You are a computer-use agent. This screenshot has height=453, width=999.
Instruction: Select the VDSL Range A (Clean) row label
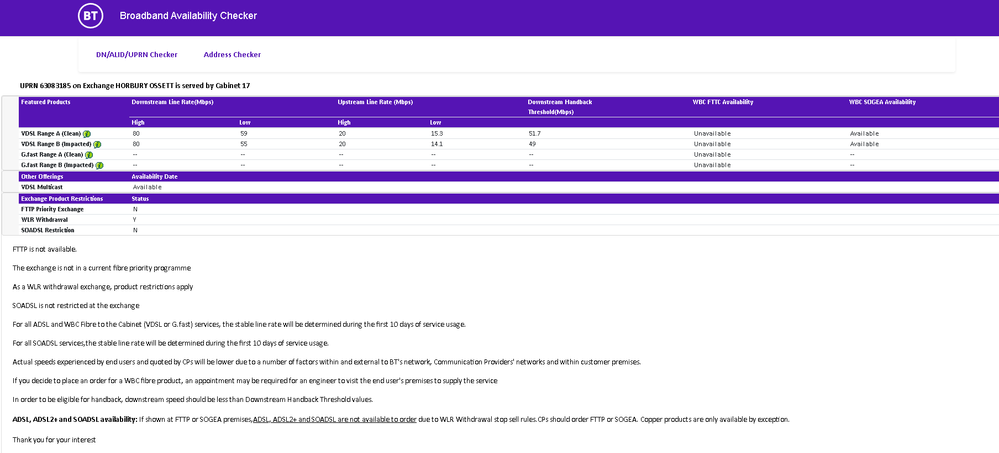pos(51,134)
